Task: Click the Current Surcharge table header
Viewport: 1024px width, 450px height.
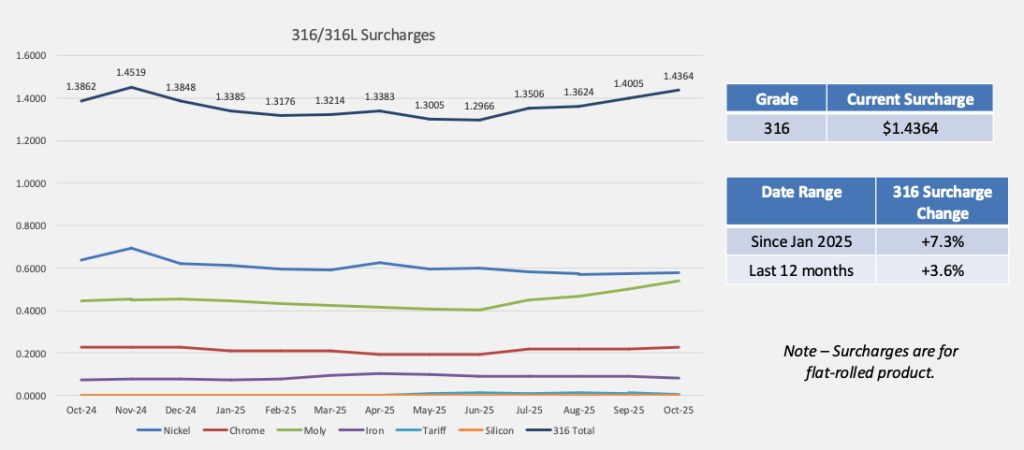Action: coord(910,98)
